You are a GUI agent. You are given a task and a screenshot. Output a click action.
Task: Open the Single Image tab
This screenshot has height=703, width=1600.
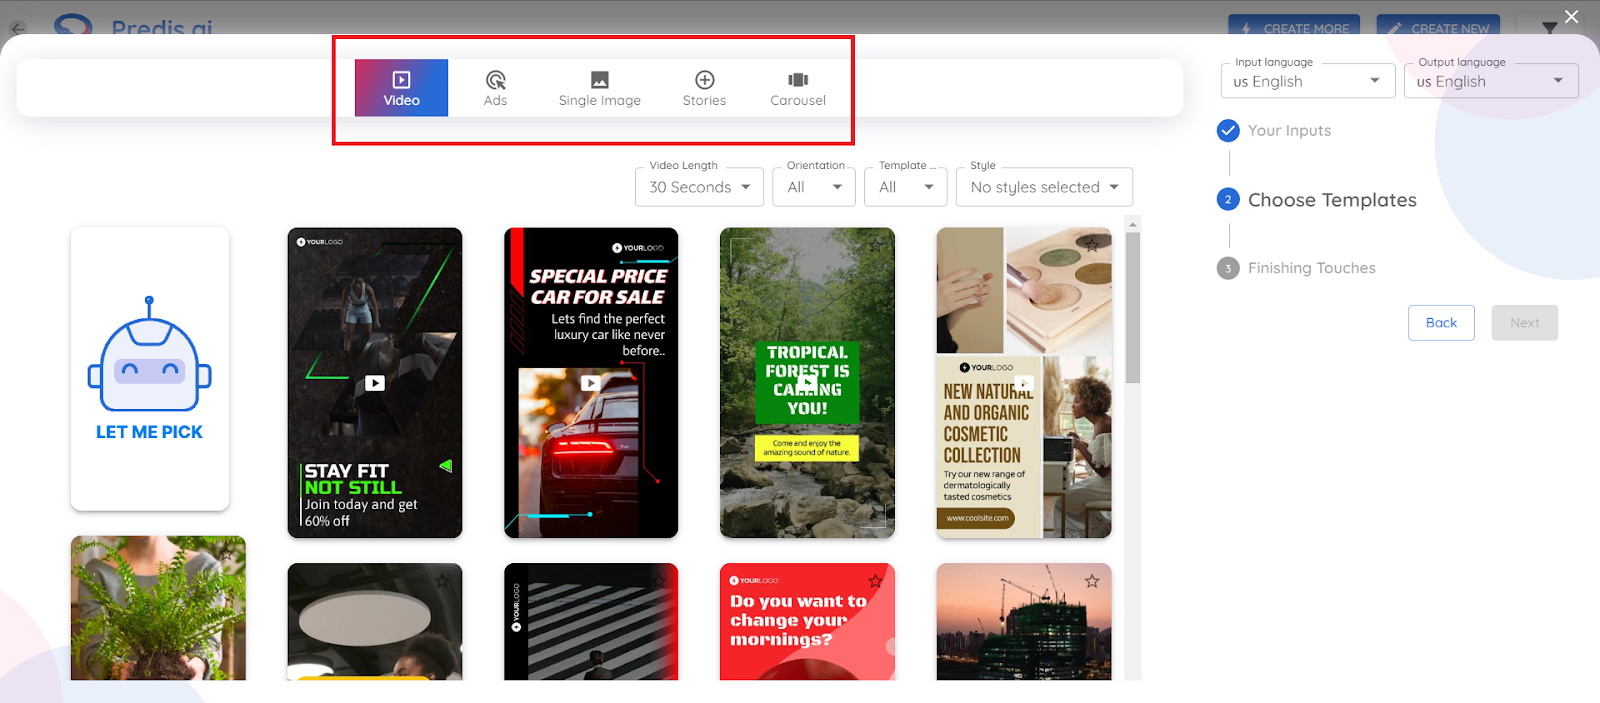(x=600, y=88)
